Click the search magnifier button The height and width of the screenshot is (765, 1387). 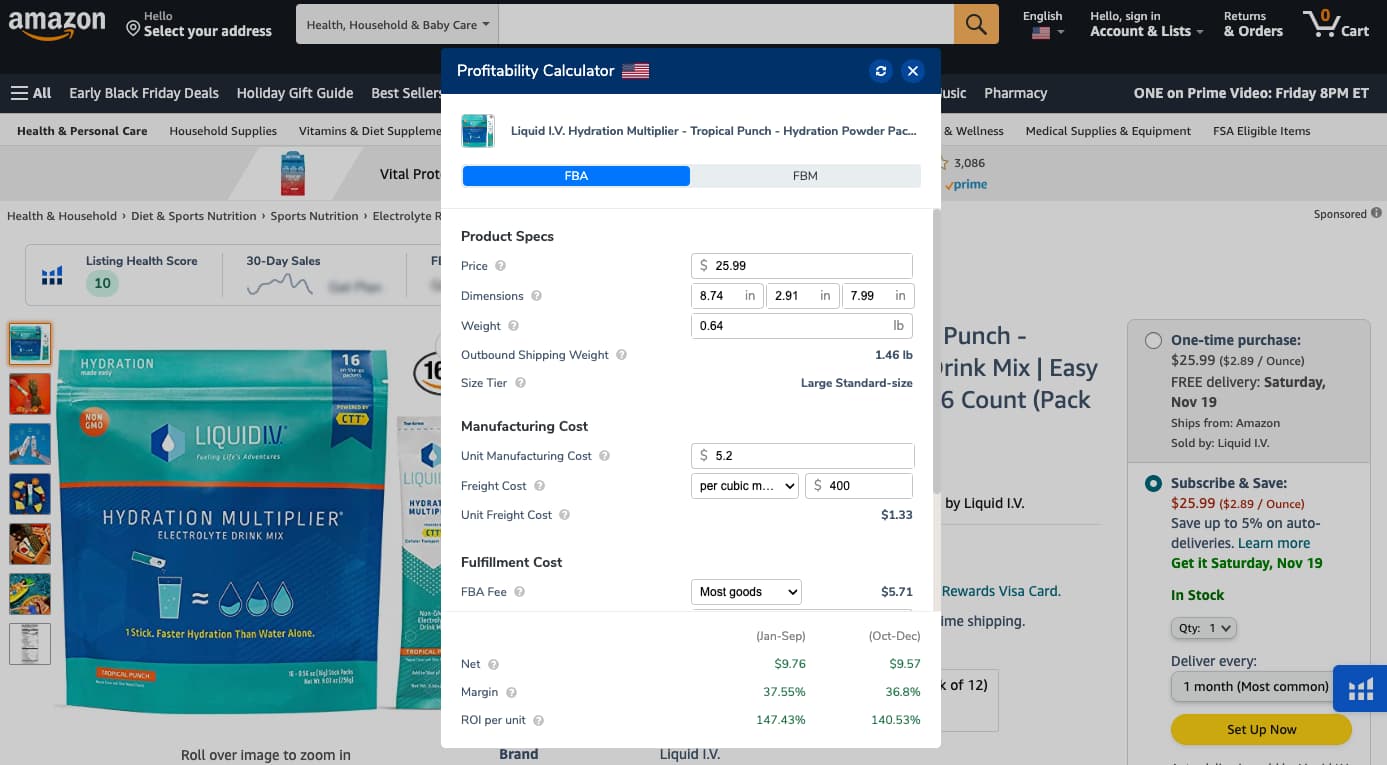tap(976, 24)
